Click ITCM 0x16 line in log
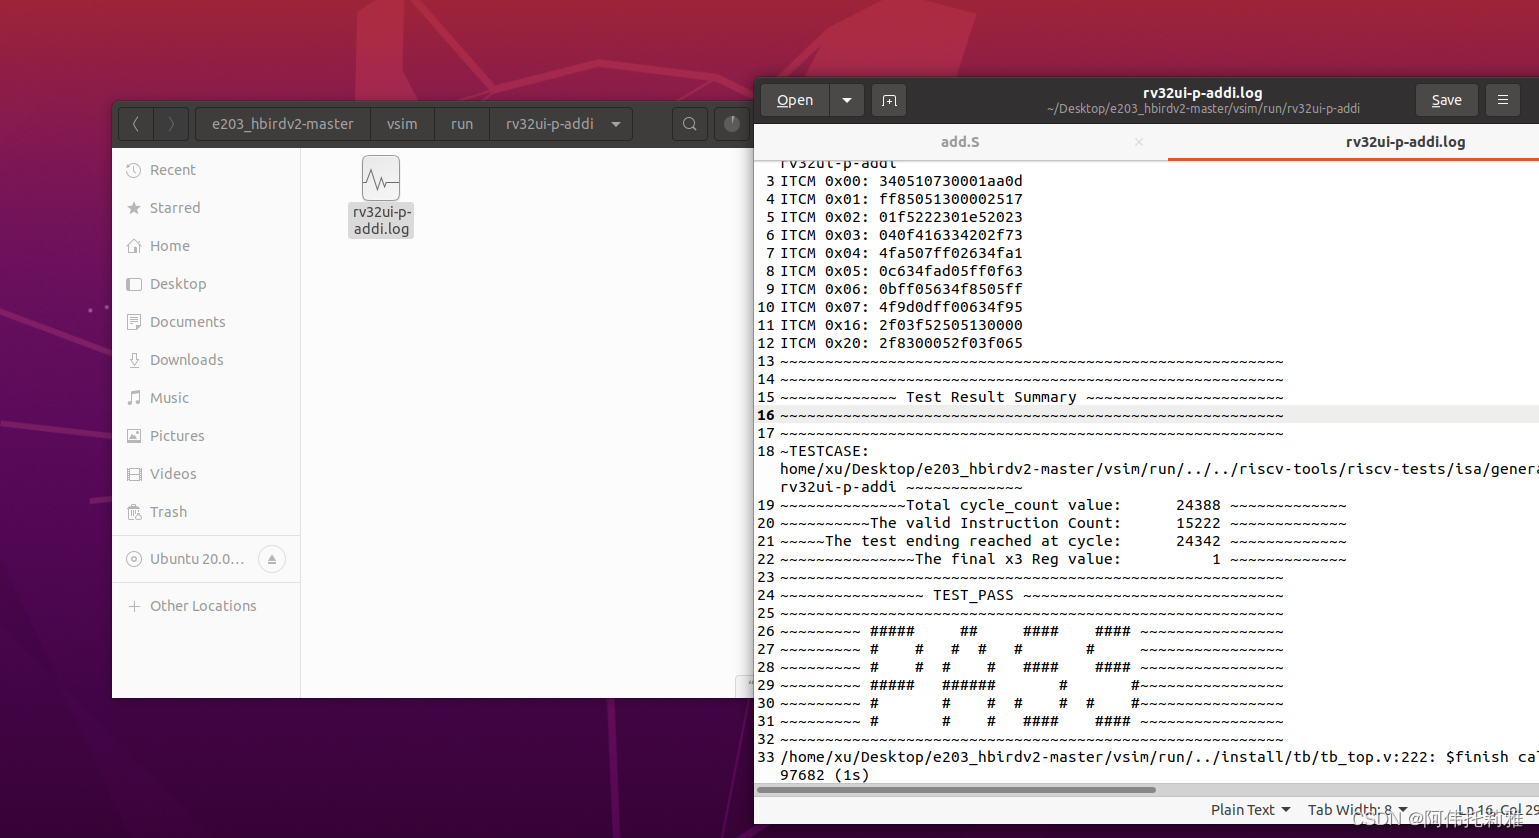The image size is (1539, 838). click(x=901, y=325)
